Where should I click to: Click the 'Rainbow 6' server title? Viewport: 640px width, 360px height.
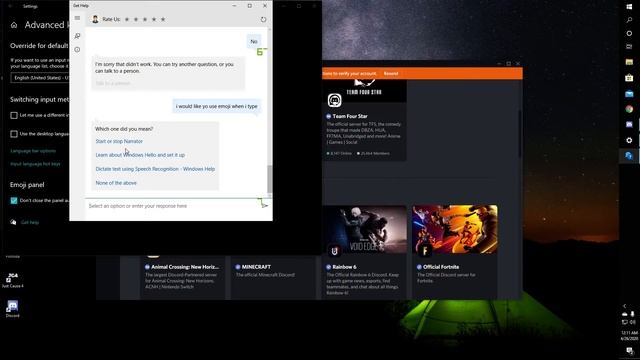(x=344, y=267)
